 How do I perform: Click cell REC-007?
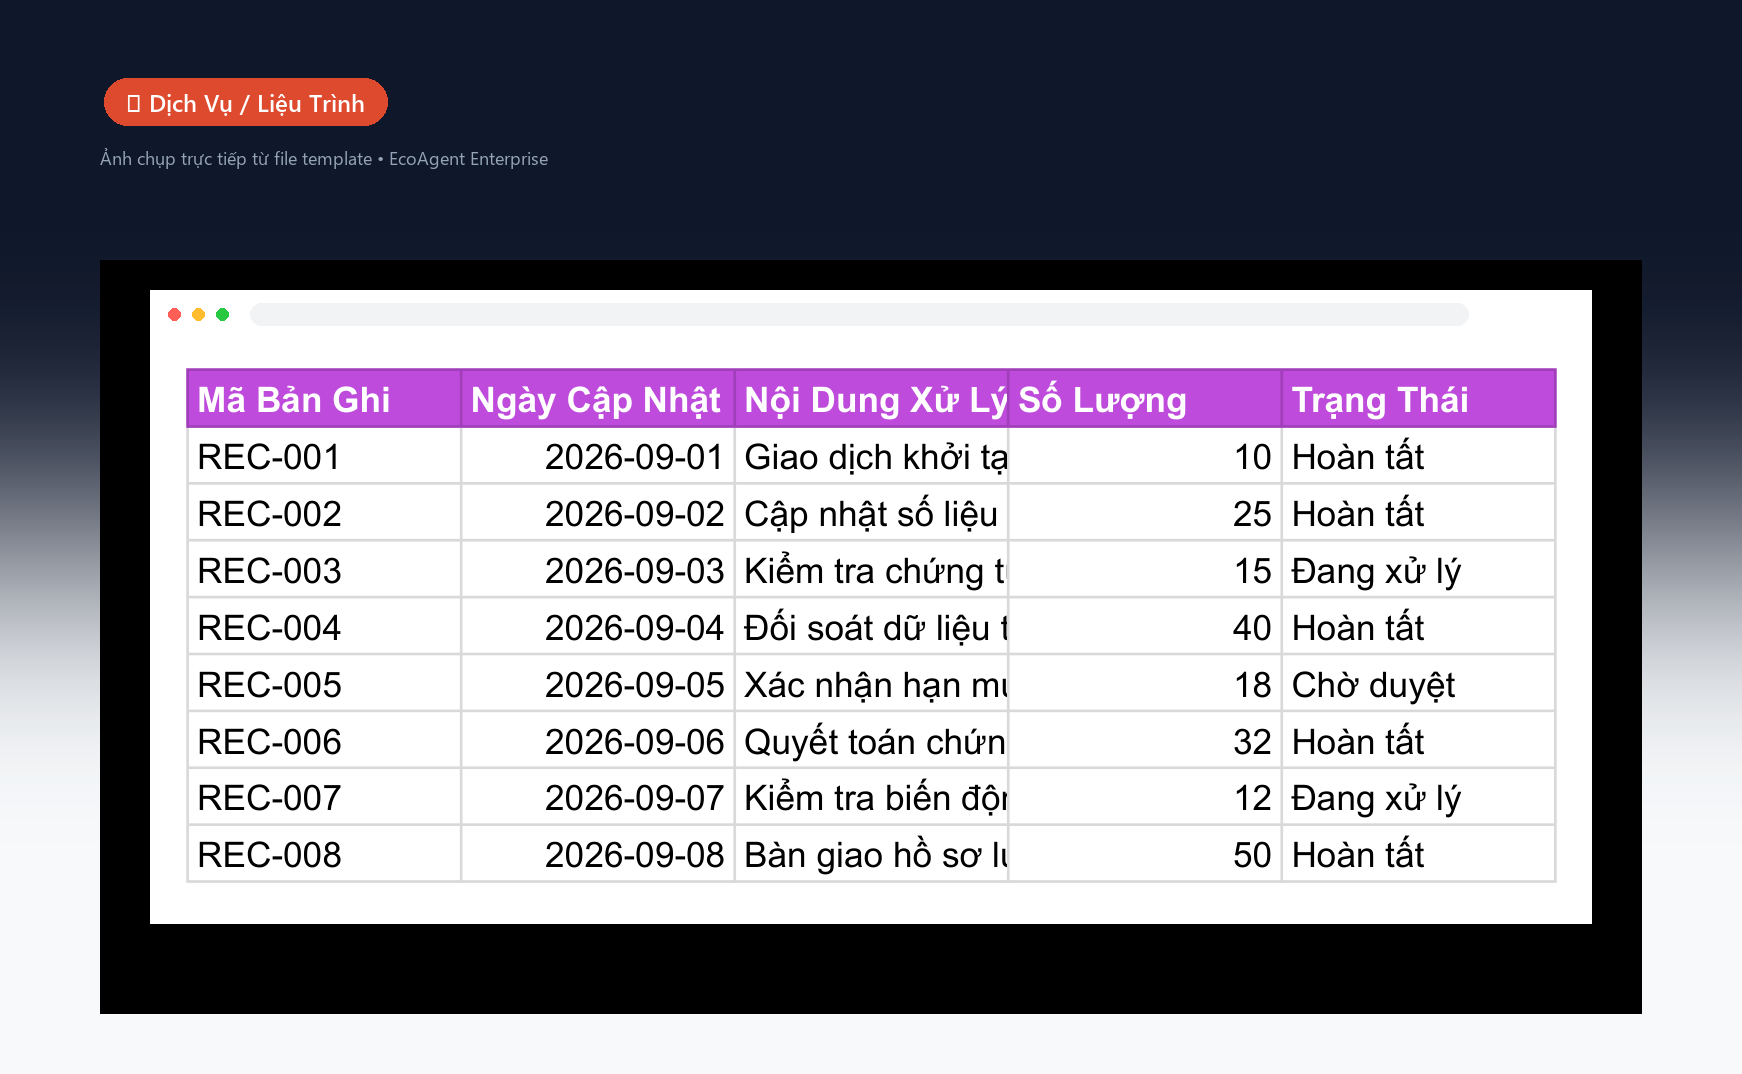coord(324,797)
